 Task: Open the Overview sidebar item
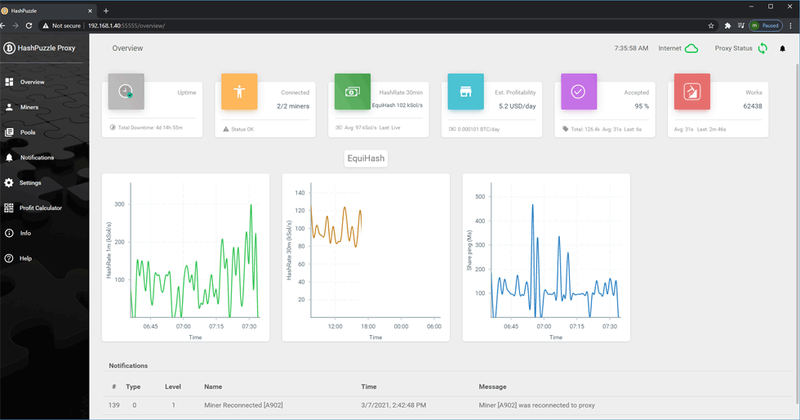32,82
